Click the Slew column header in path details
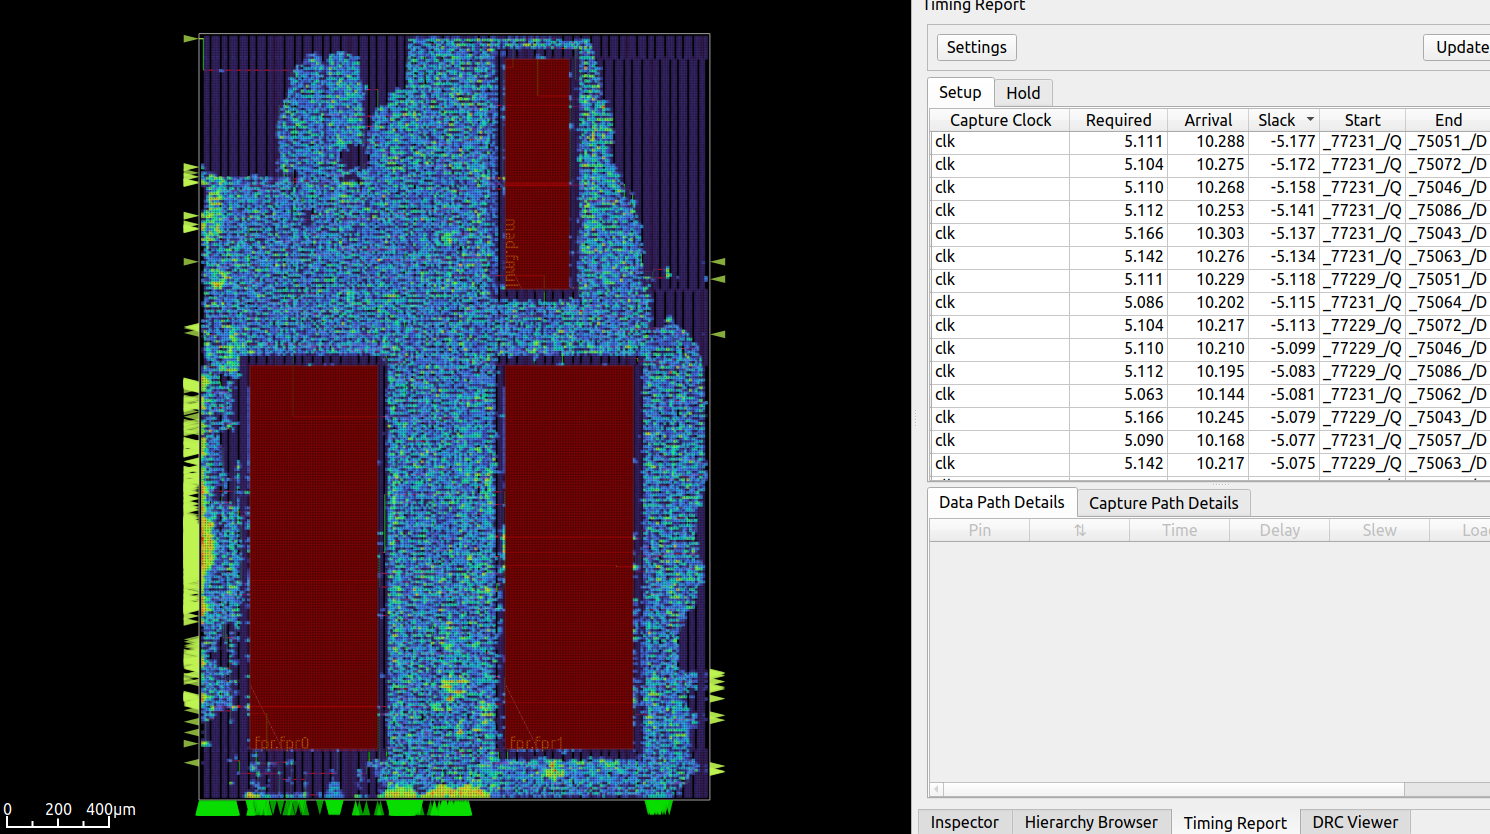The width and height of the screenshot is (1490, 834). [1379, 530]
